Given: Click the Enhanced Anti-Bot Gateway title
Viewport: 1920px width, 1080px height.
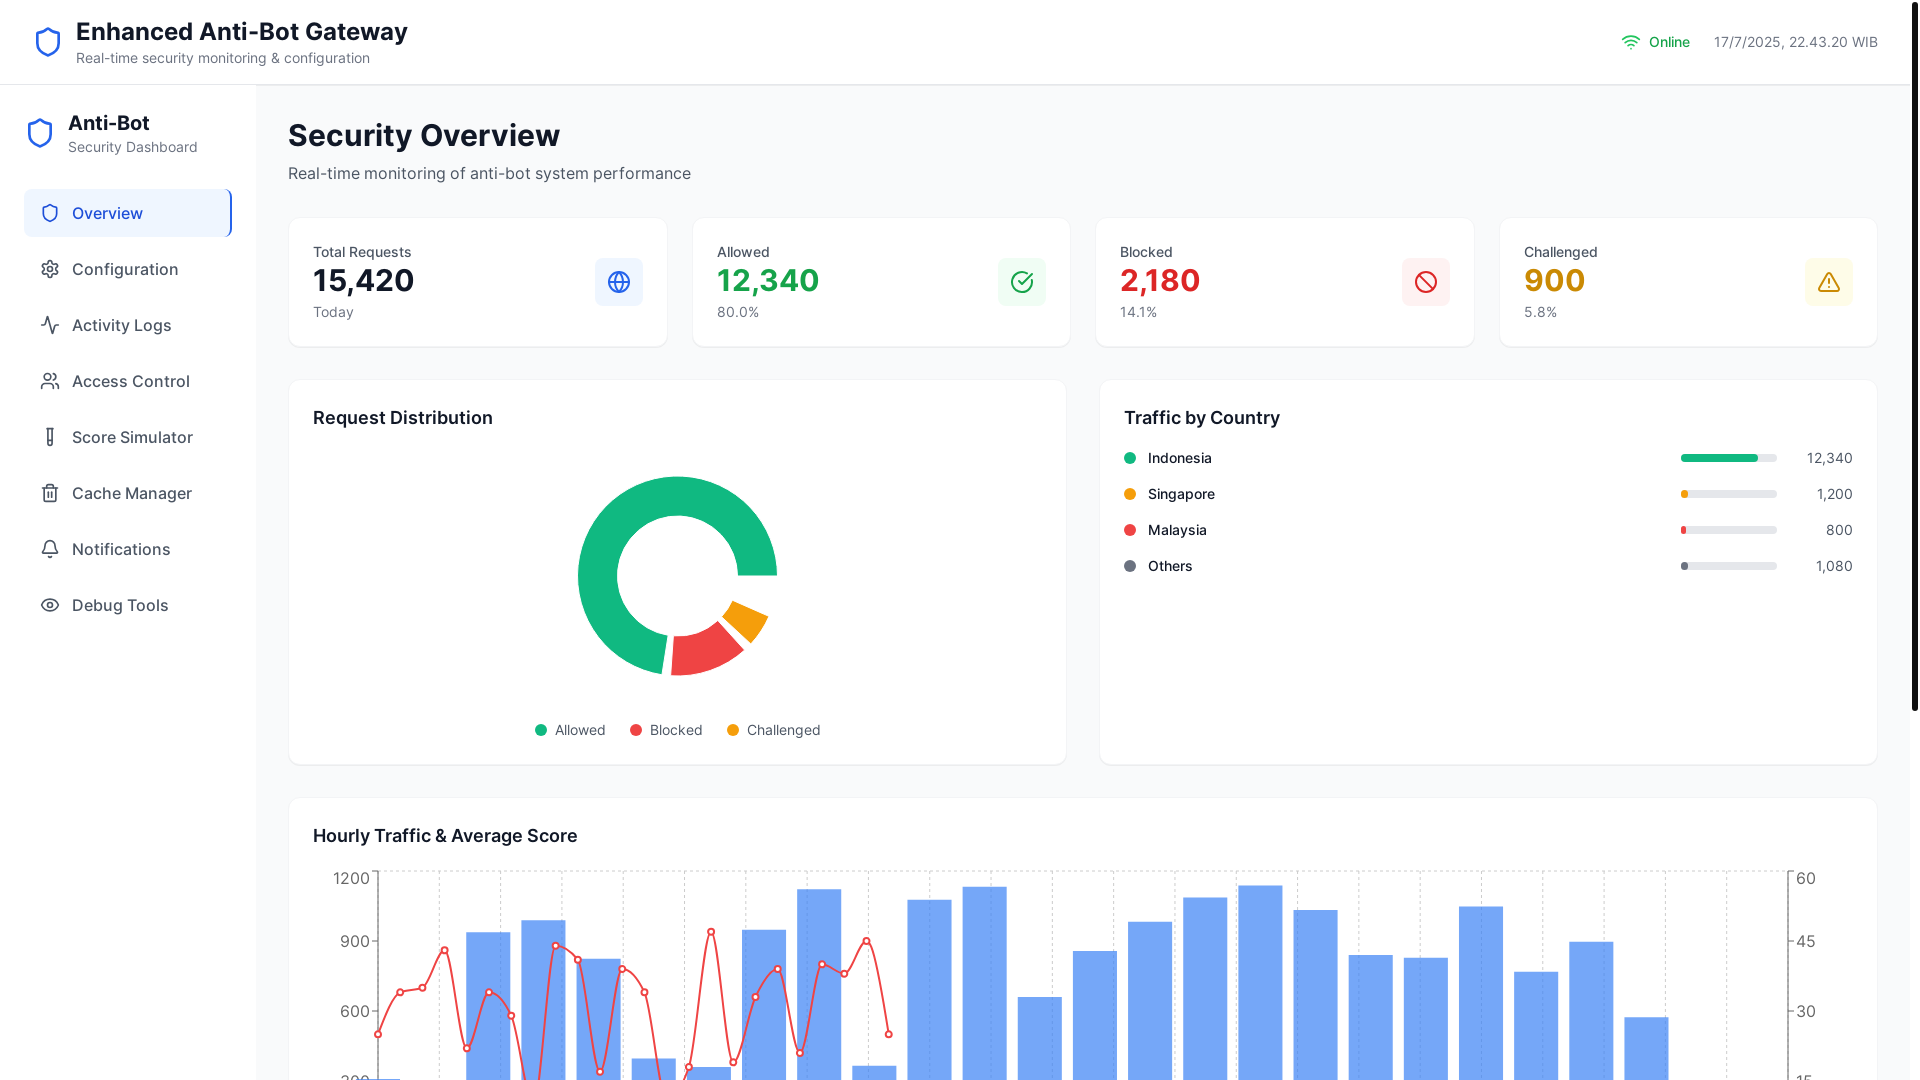Looking at the screenshot, I should pyautogui.click(x=242, y=32).
